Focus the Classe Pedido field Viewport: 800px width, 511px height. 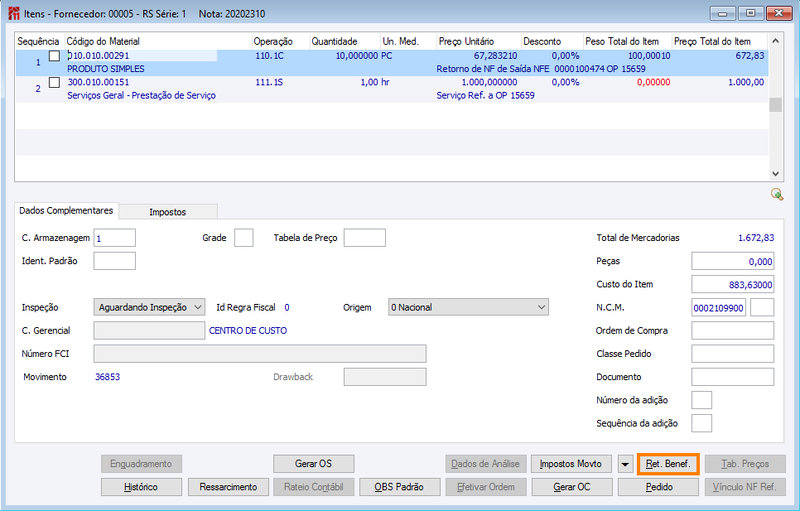point(733,354)
